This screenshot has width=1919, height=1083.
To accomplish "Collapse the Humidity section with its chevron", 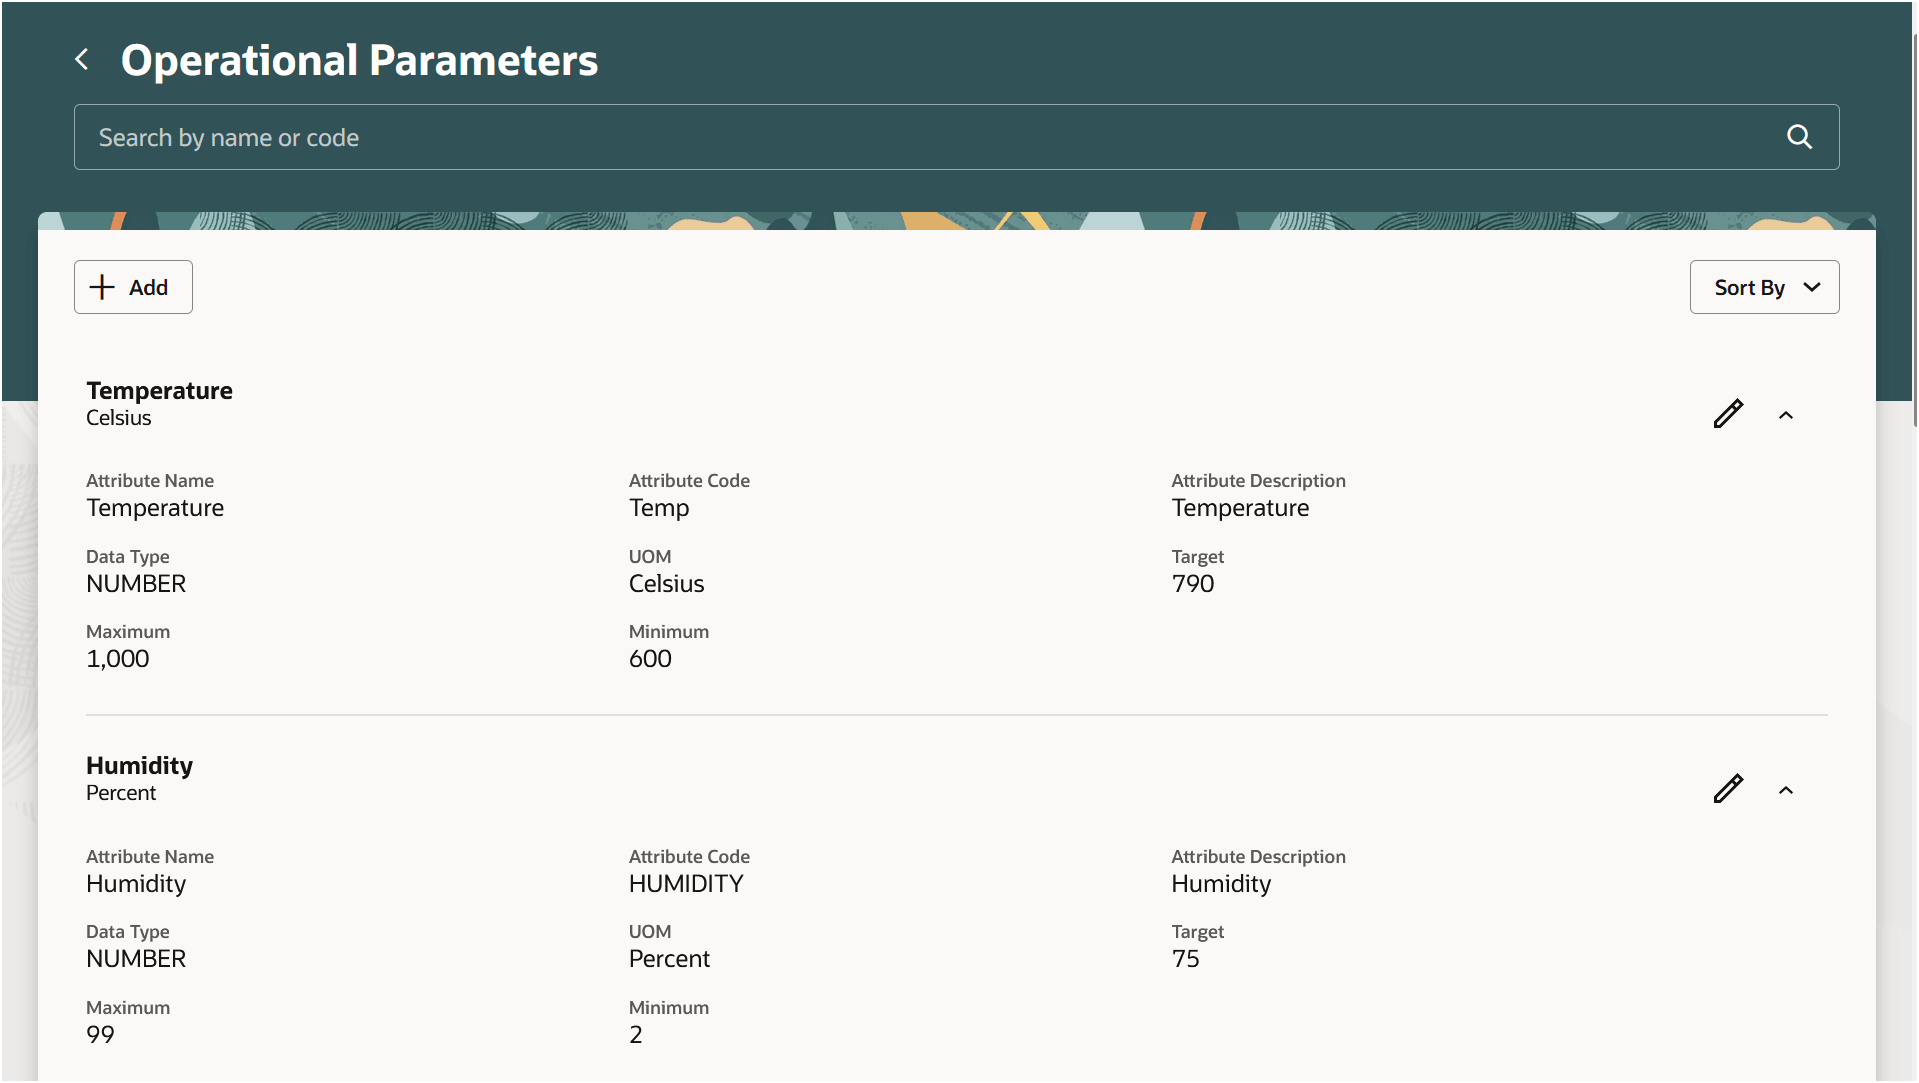I will (x=1786, y=790).
